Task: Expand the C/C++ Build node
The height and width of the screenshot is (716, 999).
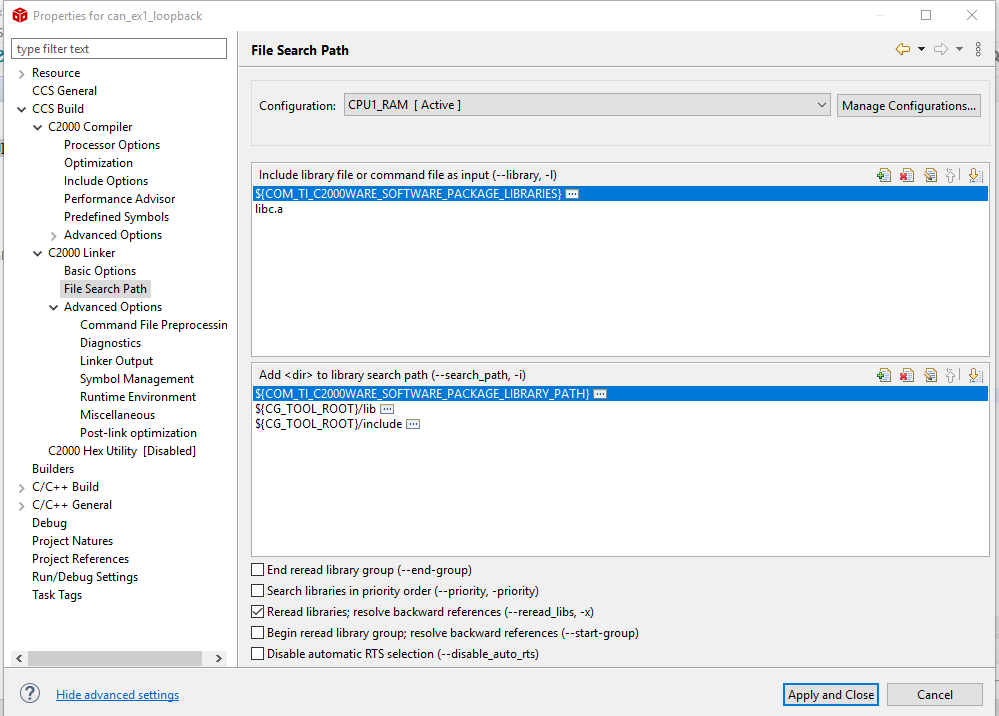Action: (x=22, y=488)
